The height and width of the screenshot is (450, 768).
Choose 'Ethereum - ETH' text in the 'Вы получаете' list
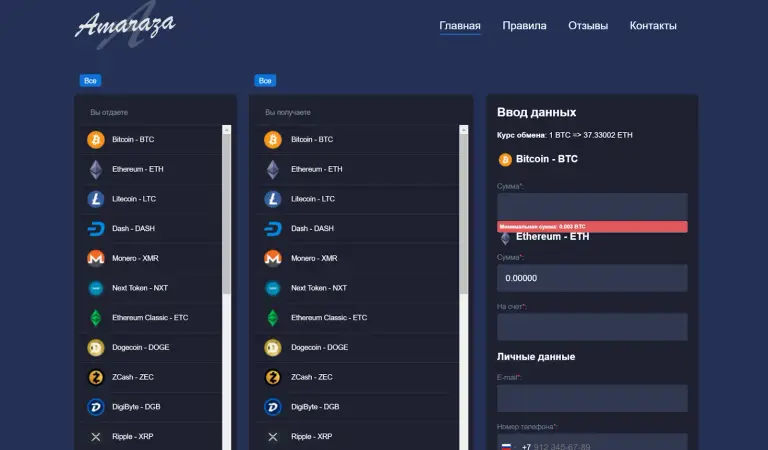point(317,169)
